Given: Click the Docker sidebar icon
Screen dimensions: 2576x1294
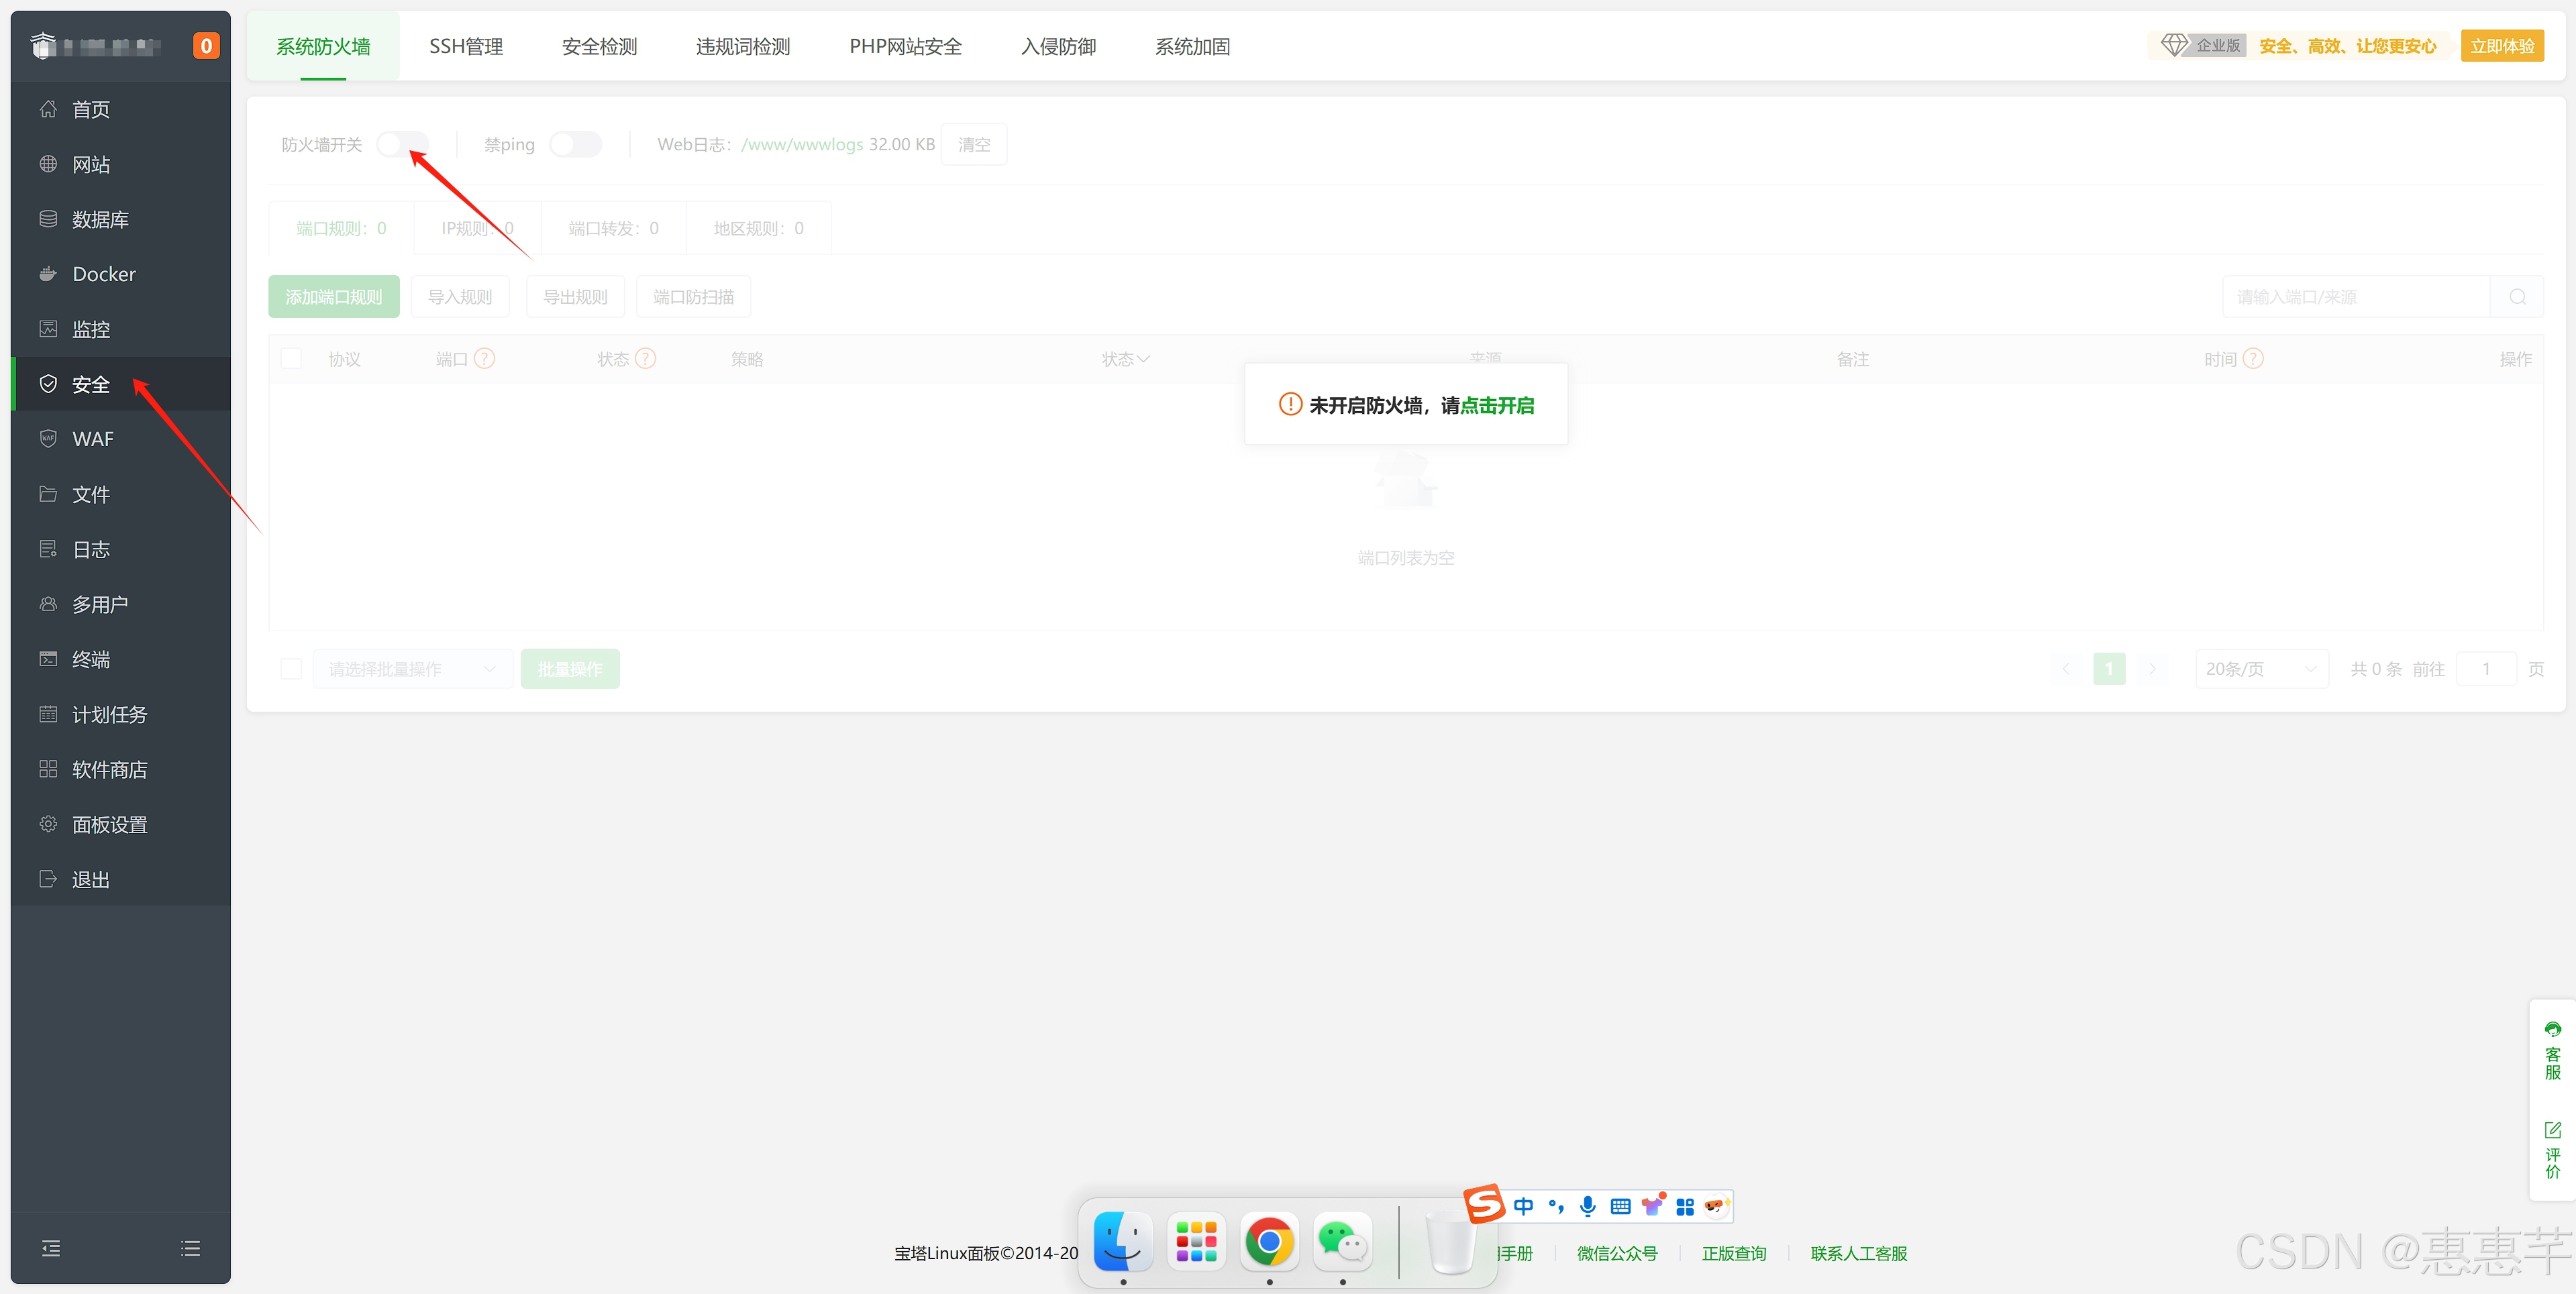Looking at the screenshot, I should (x=47, y=274).
